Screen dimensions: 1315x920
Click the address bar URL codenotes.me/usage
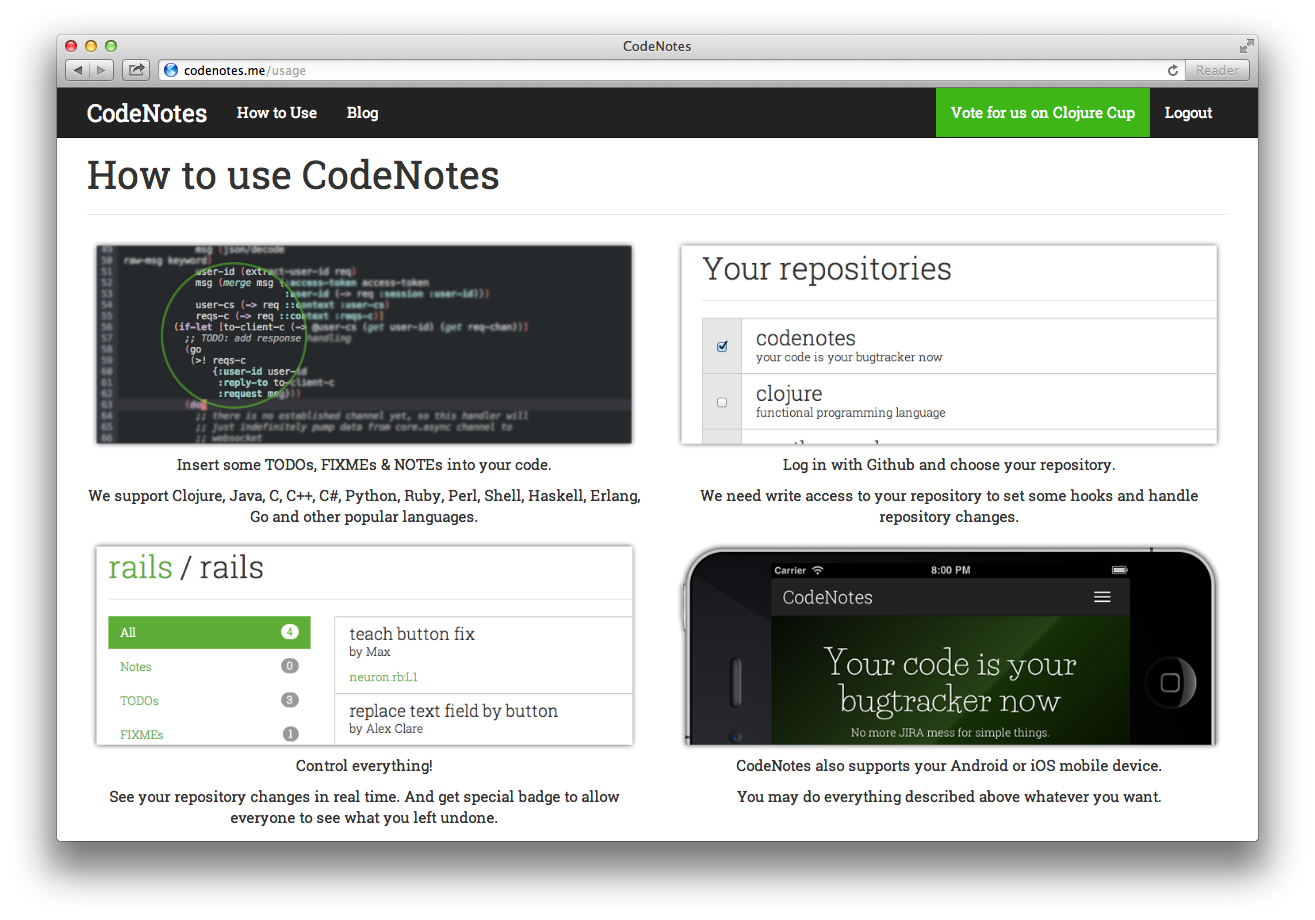click(x=245, y=70)
